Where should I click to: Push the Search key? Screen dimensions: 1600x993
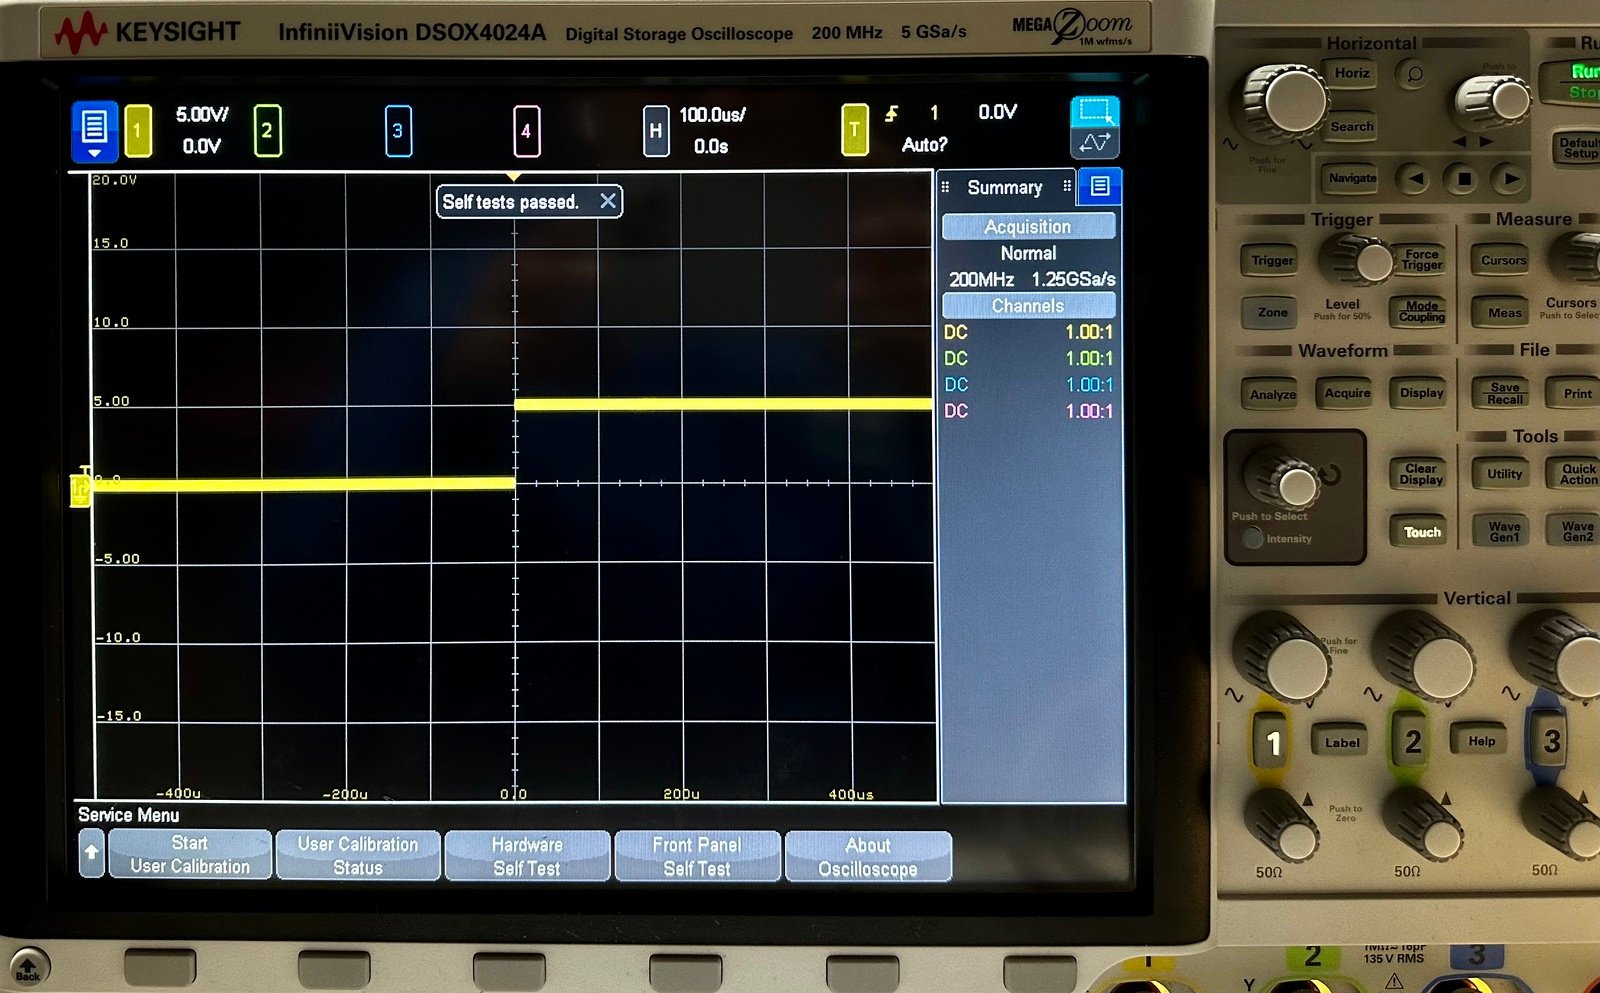pyautogui.click(x=1352, y=127)
